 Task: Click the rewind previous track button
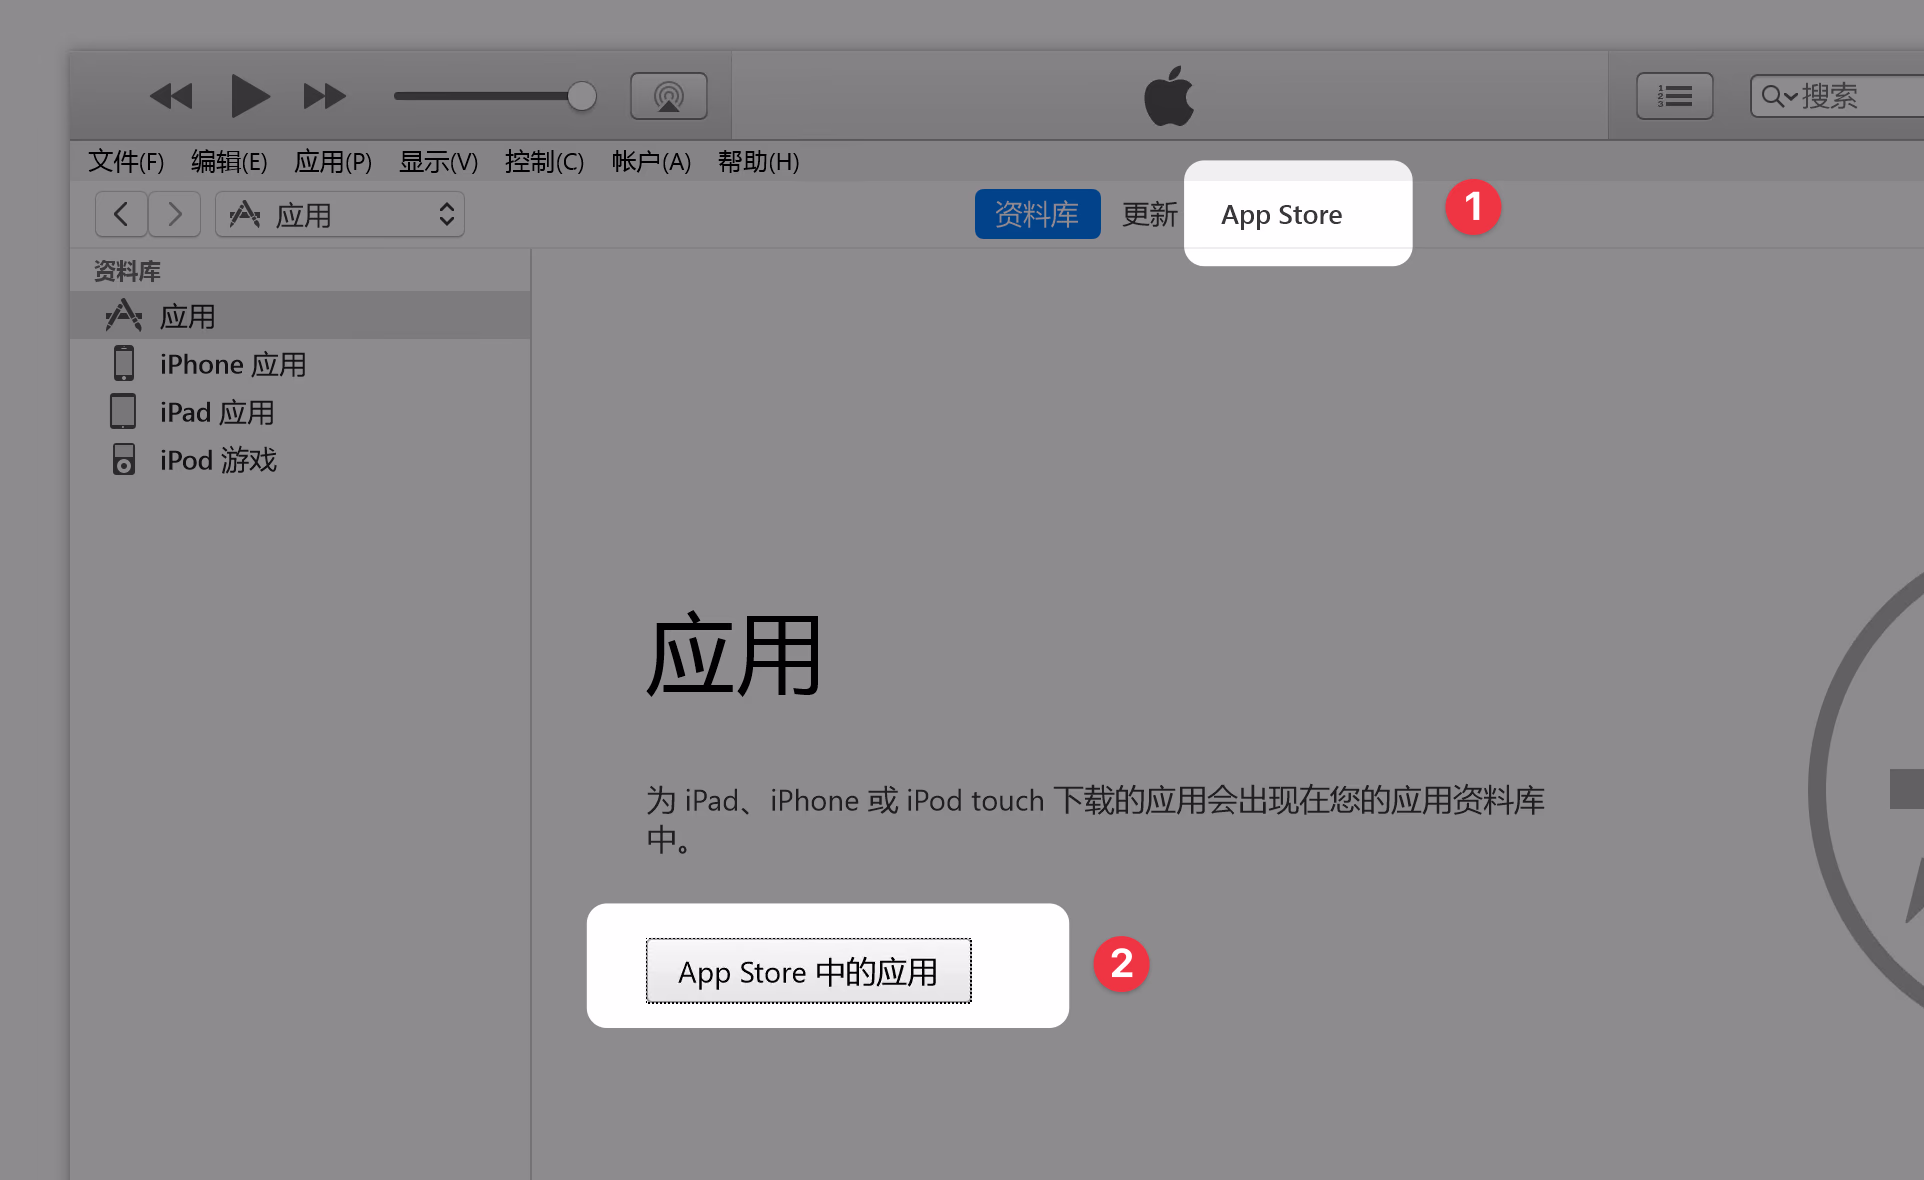pyautogui.click(x=171, y=97)
